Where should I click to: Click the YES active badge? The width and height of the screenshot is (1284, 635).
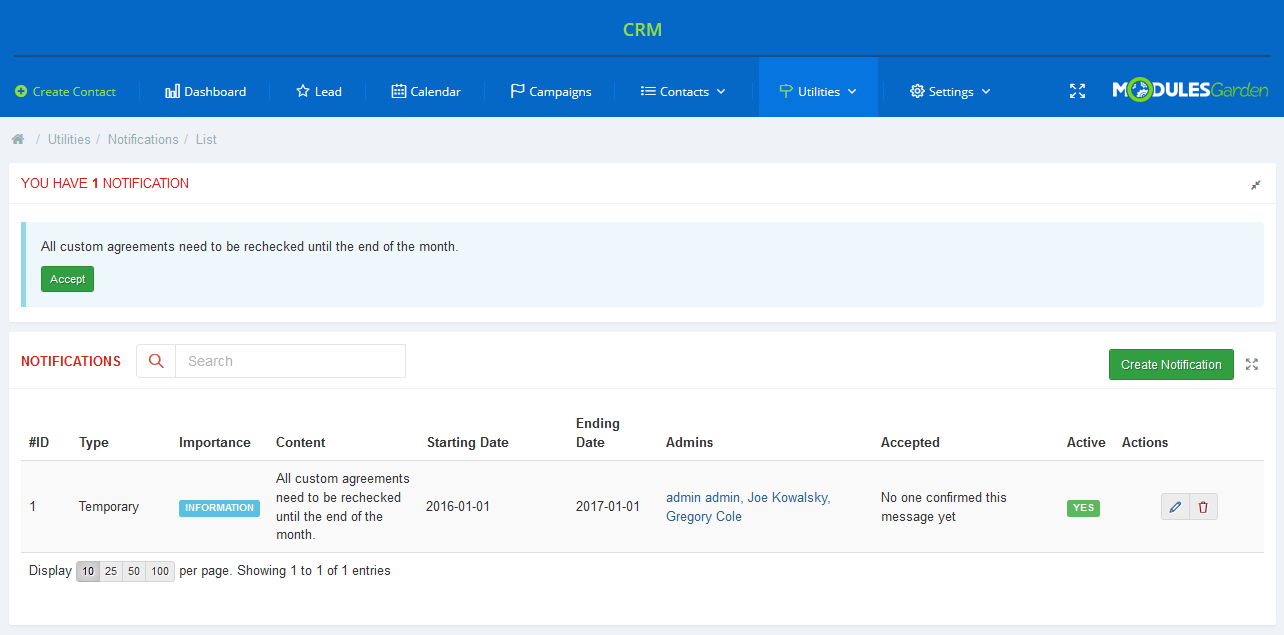(x=1083, y=508)
